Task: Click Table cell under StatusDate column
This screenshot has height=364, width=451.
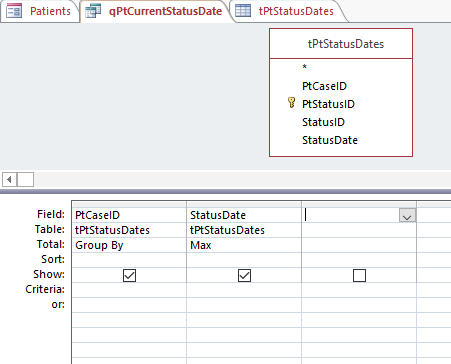Action: (244, 230)
